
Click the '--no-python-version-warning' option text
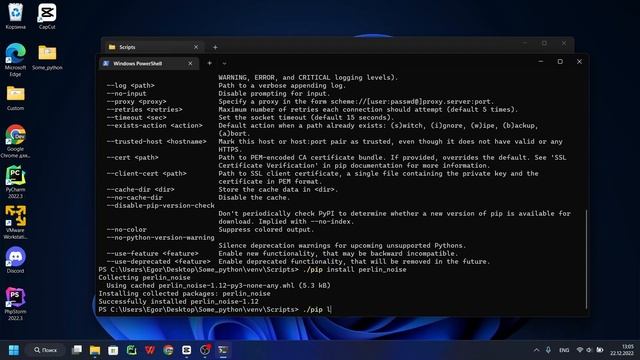point(160,238)
